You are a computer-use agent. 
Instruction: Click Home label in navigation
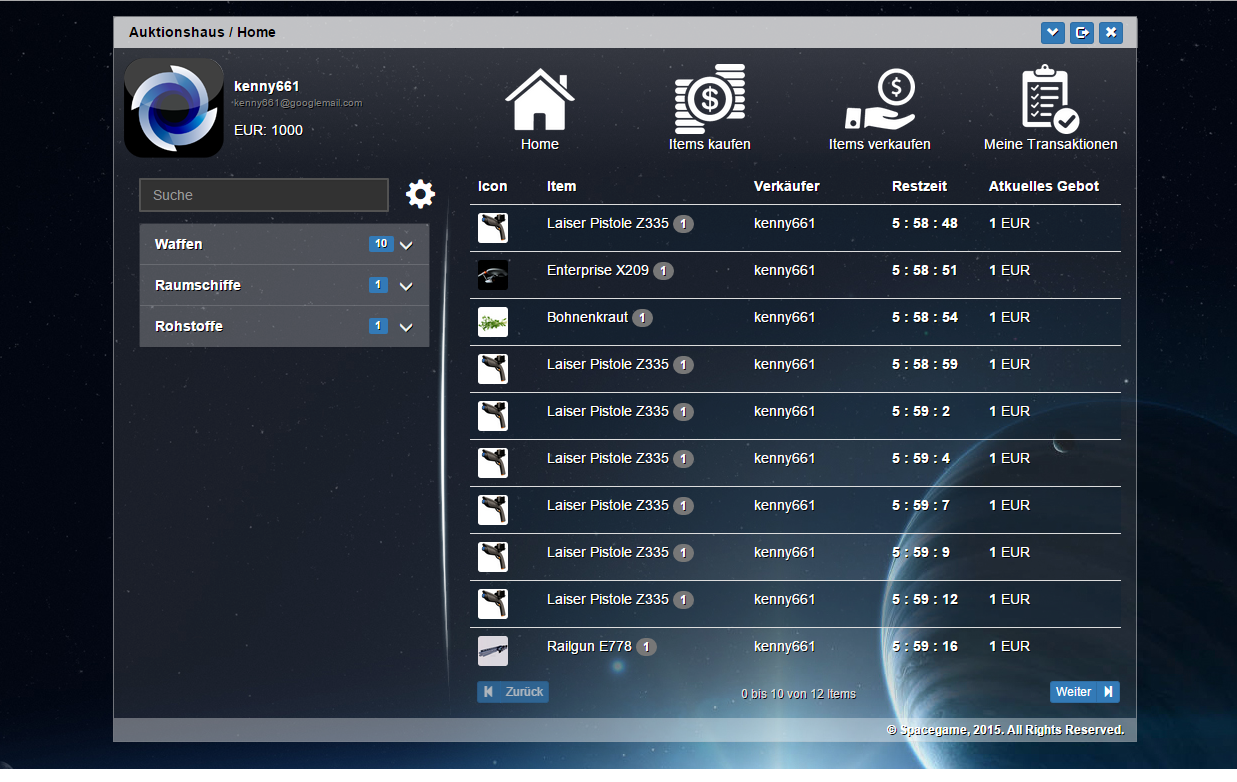540,144
